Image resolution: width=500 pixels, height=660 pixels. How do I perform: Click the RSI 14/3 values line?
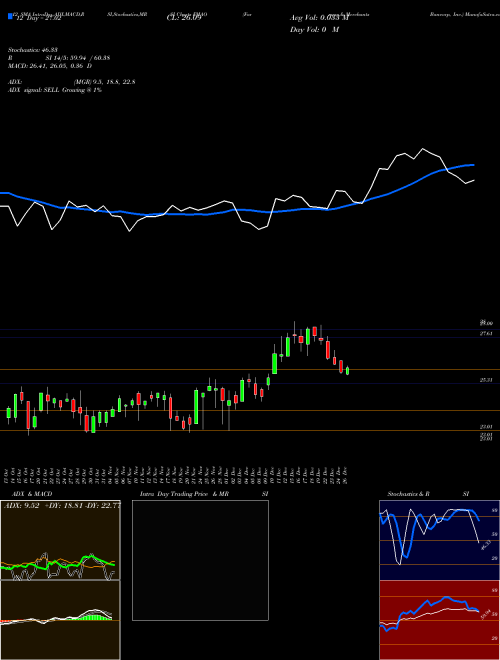(x=59, y=58)
